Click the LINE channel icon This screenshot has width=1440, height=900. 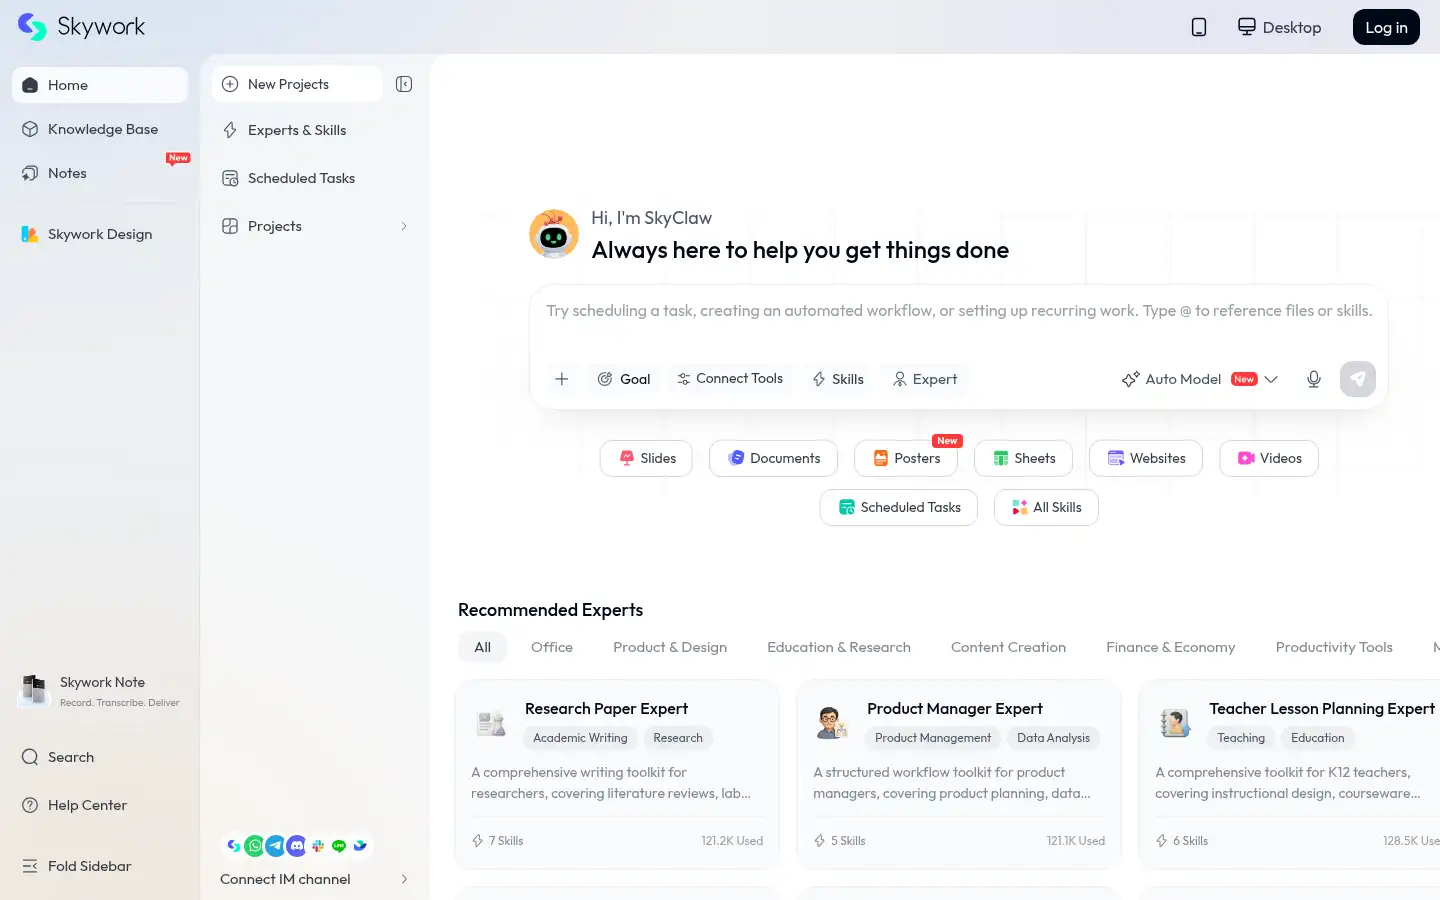click(x=339, y=846)
